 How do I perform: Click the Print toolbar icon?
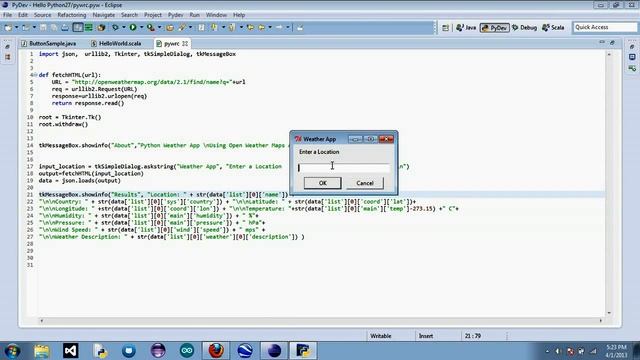65,28
